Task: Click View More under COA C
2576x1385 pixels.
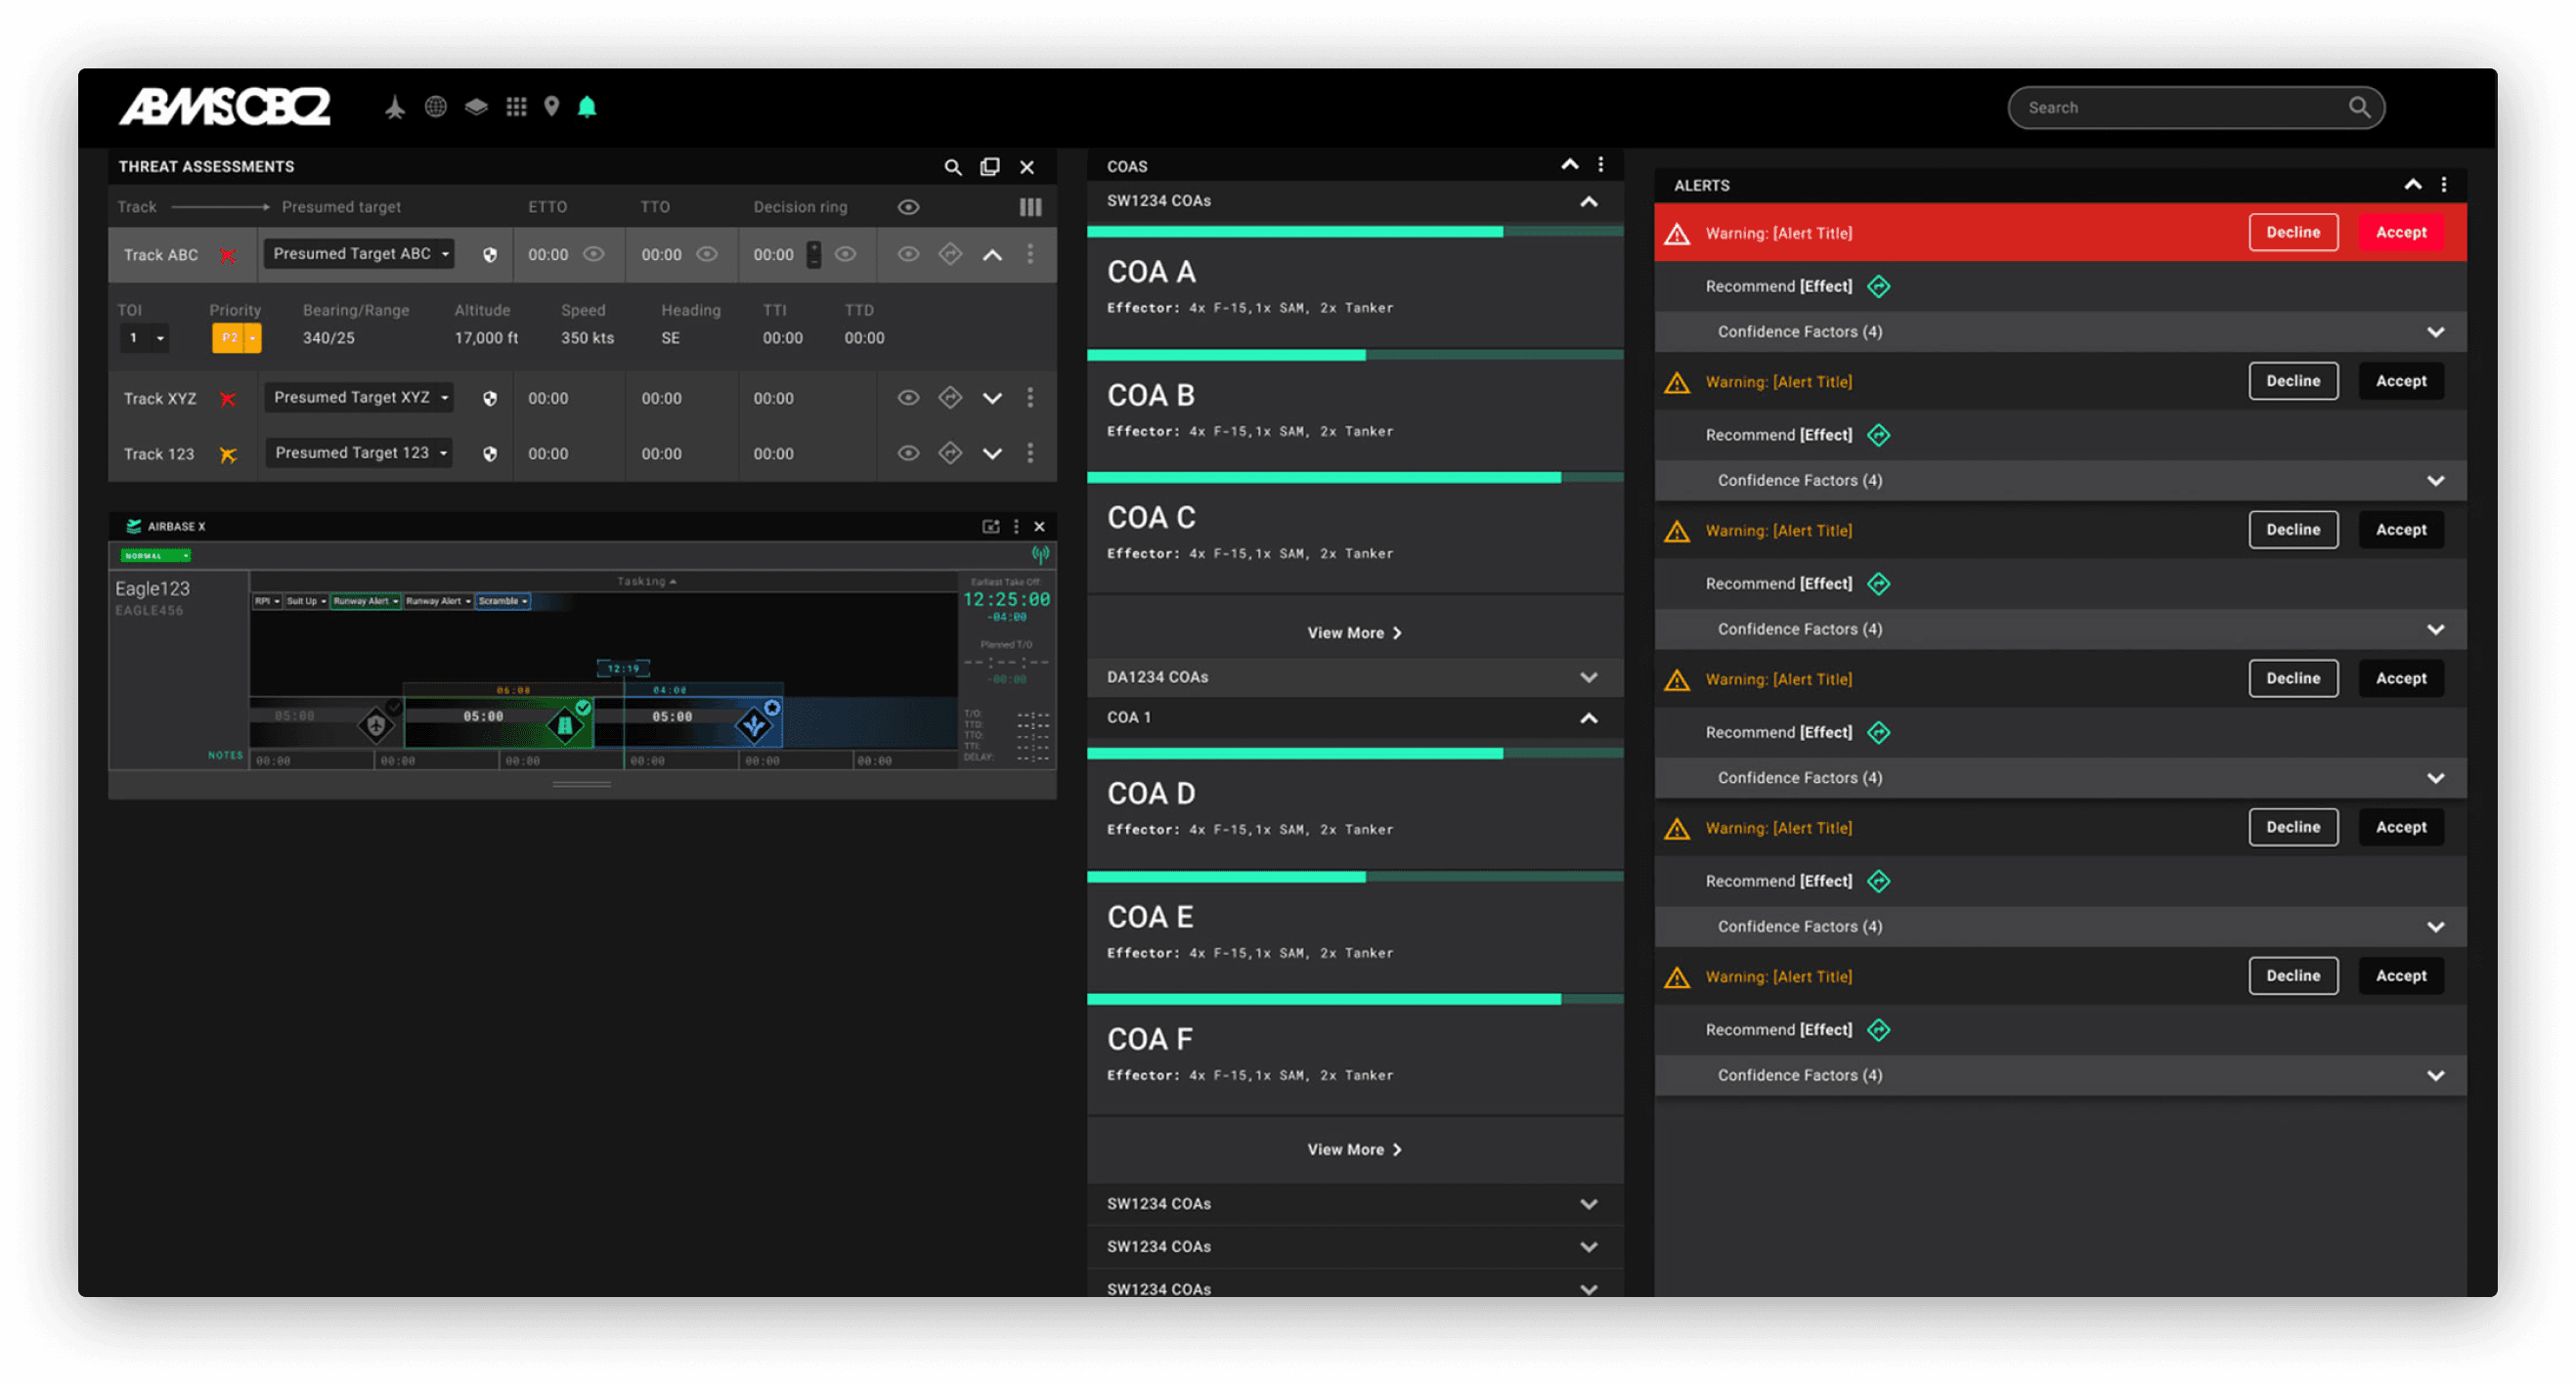Action: (x=1354, y=632)
